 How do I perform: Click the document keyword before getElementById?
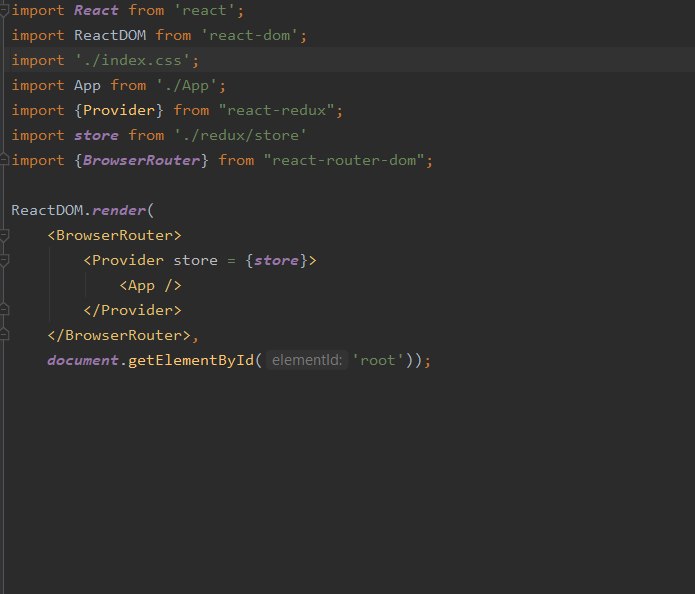coord(83,360)
